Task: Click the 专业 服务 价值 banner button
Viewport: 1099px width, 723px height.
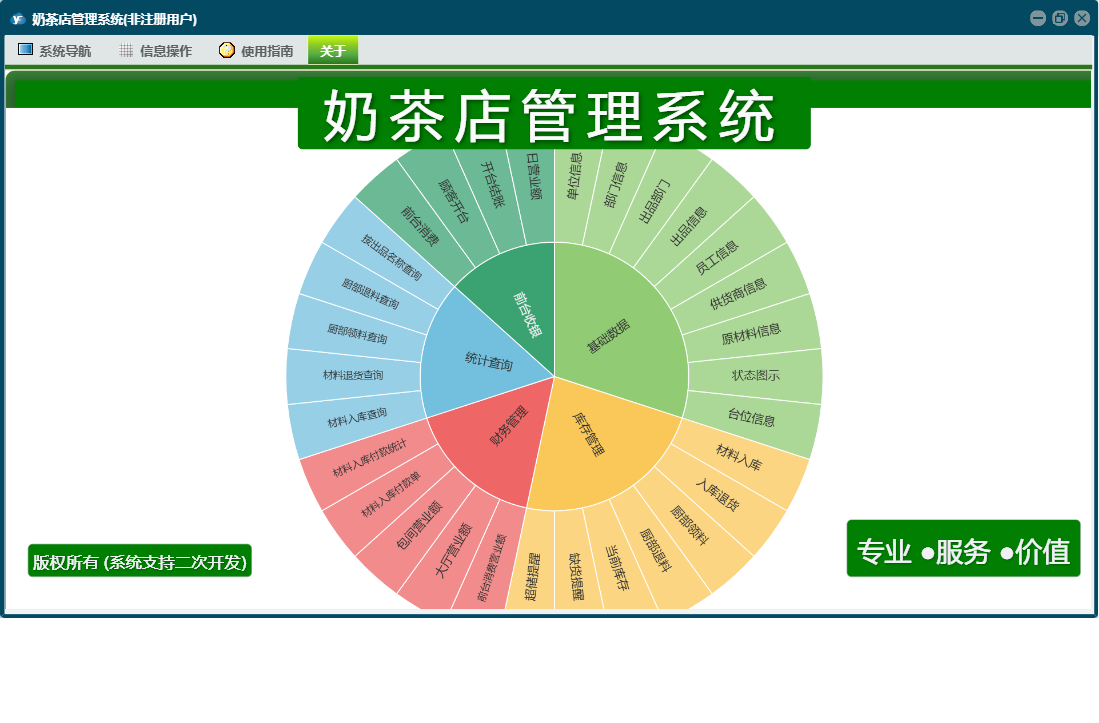Action: pyautogui.click(x=963, y=549)
